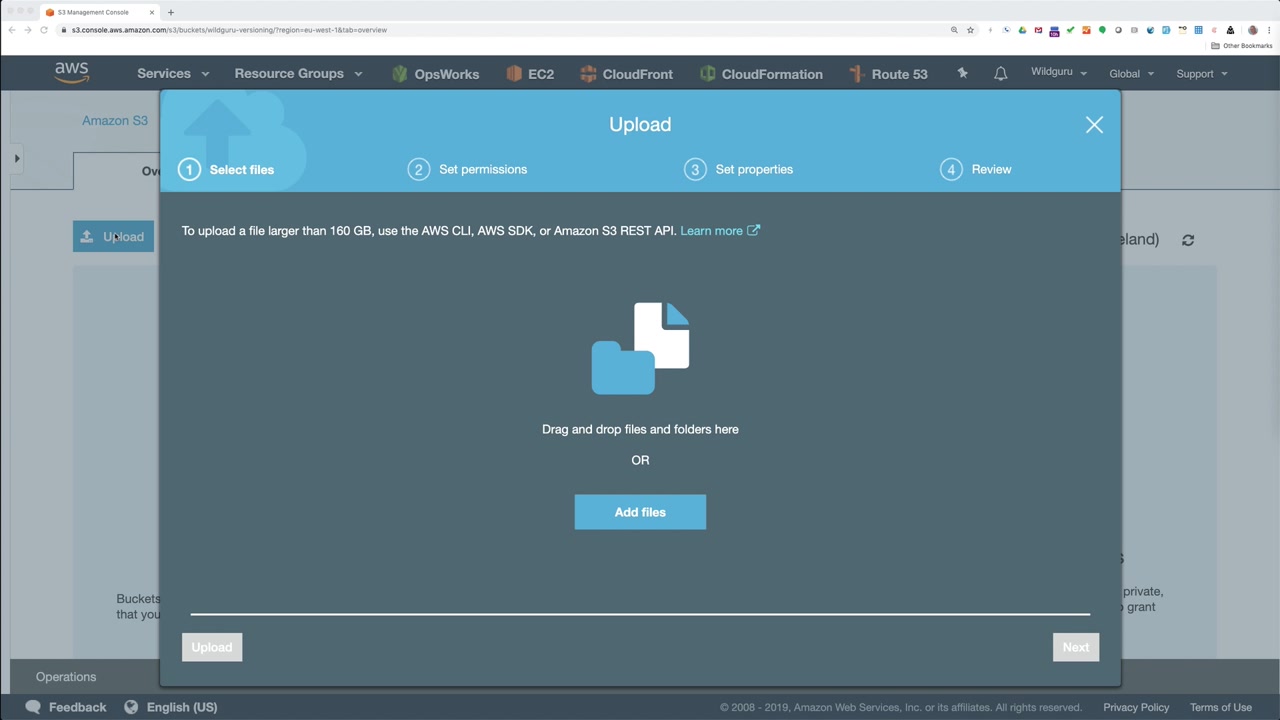Viewport: 1280px width, 720px height.
Task: Click the Upload button at dialog bottom
Action: (x=212, y=647)
